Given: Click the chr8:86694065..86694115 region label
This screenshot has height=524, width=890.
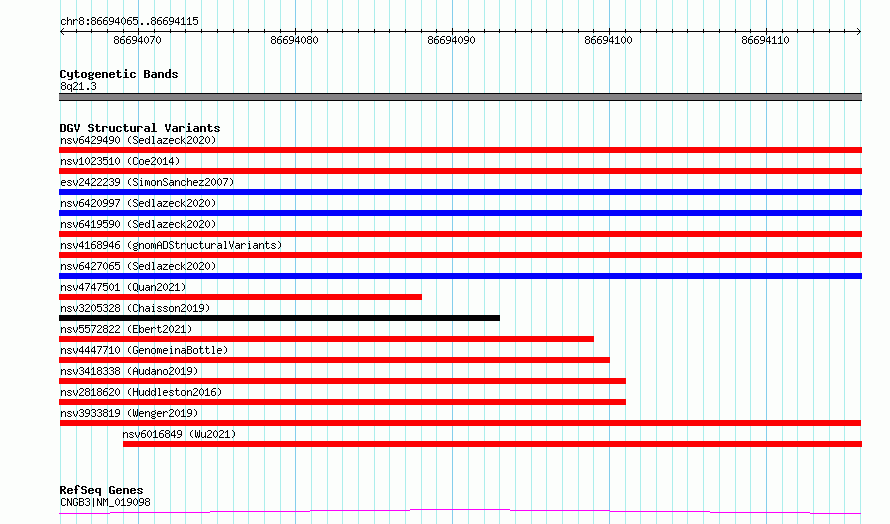Looking at the screenshot, I should [129, 22].
